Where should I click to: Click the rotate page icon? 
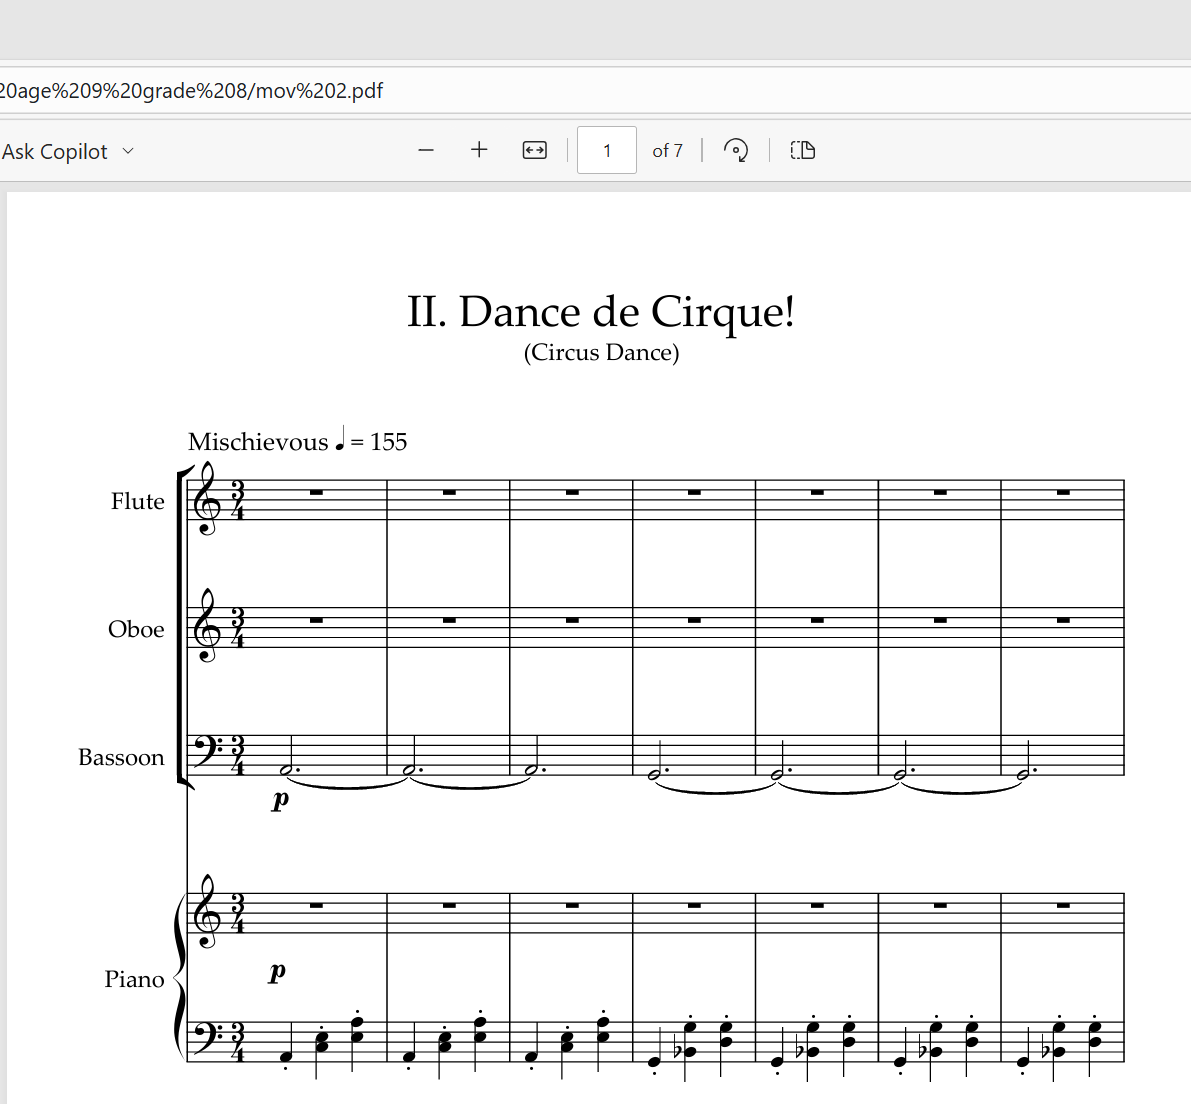click(735, 150)
